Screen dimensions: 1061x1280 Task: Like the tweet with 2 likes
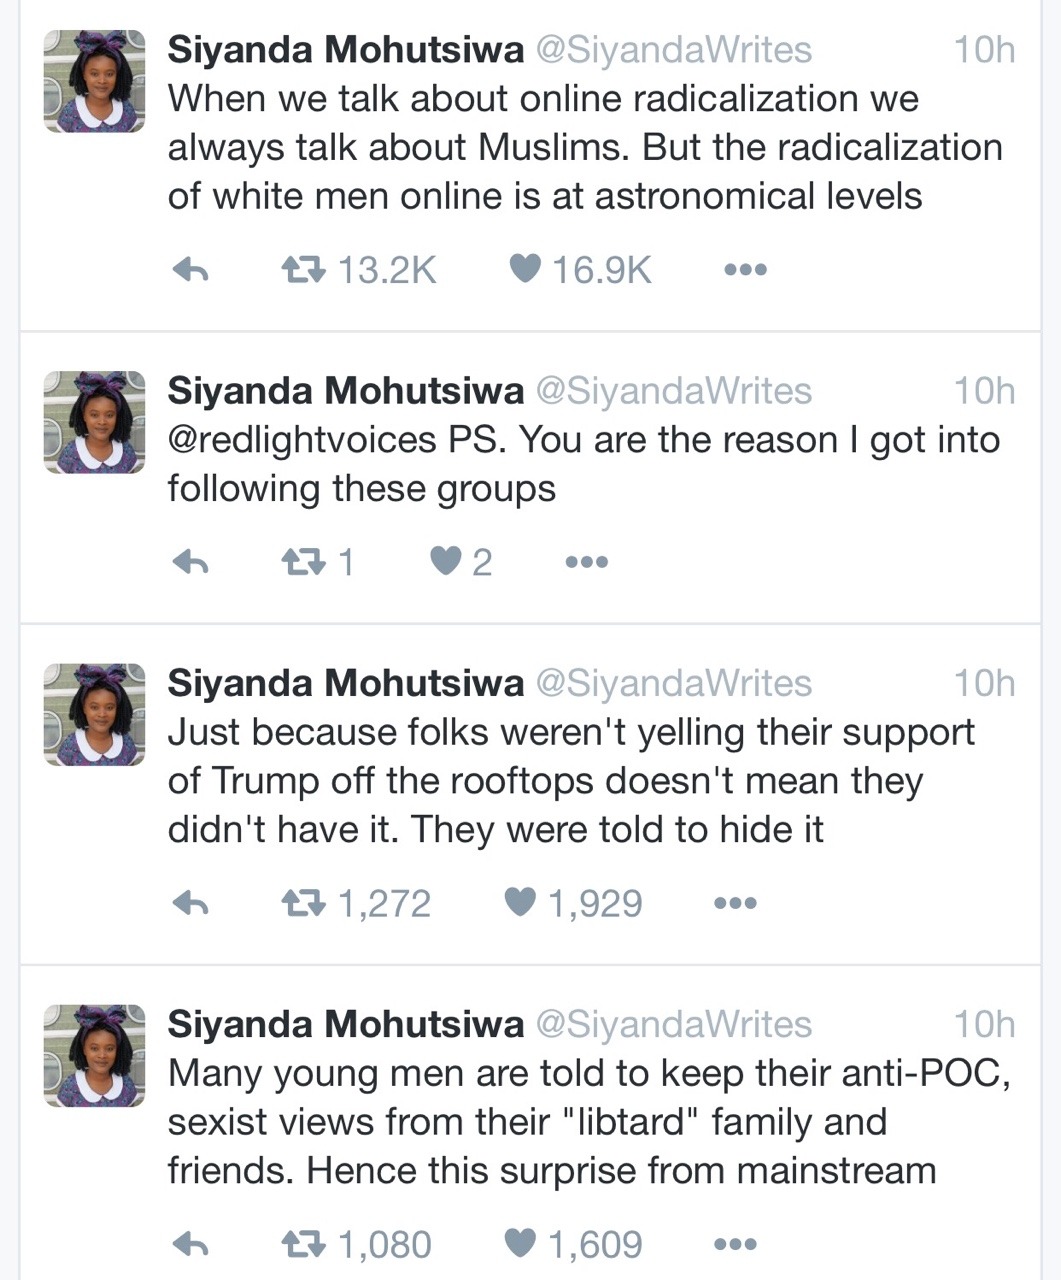coord(446,561)
